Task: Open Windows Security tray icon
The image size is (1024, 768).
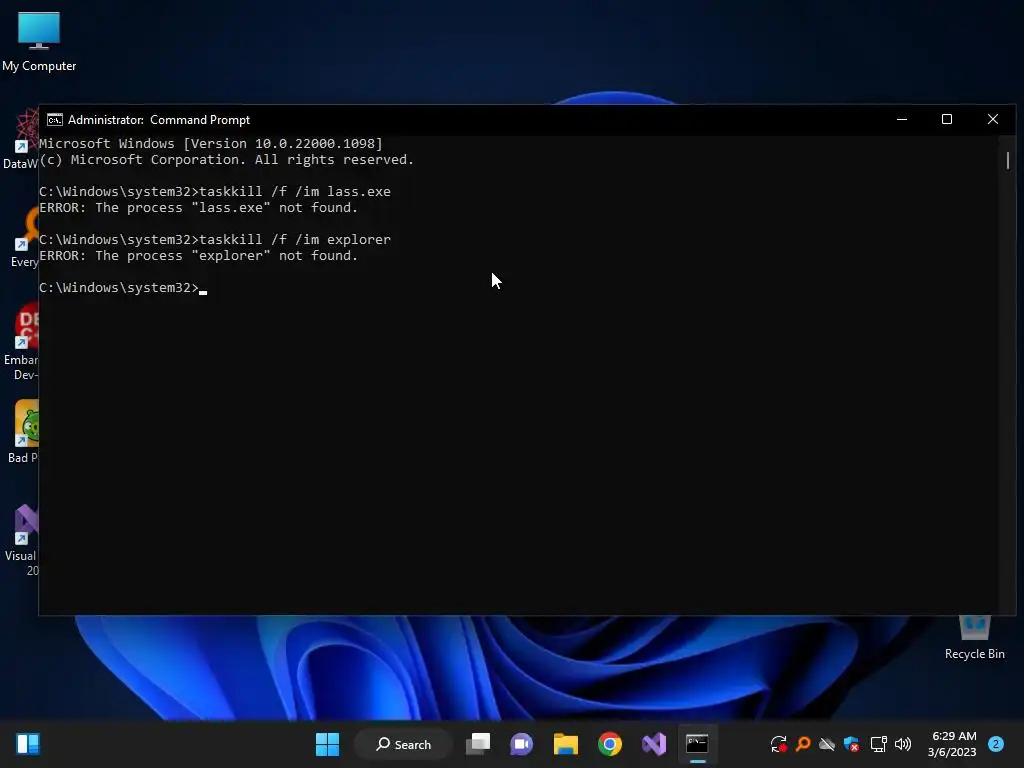Action: (852, 744)
